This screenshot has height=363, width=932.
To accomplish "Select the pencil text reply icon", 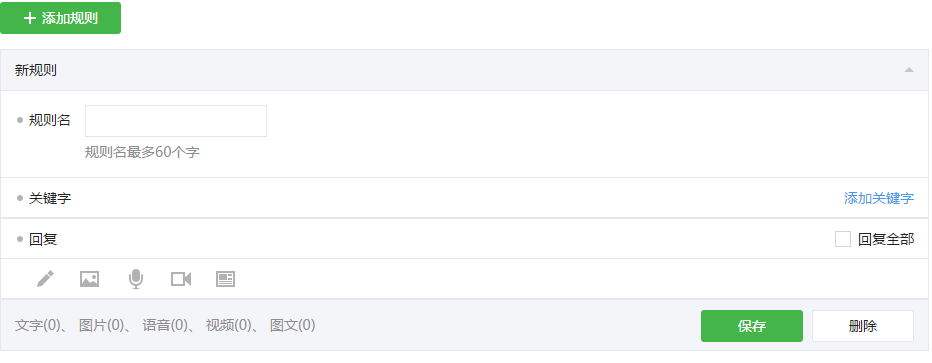I will [x=45, y=279].
